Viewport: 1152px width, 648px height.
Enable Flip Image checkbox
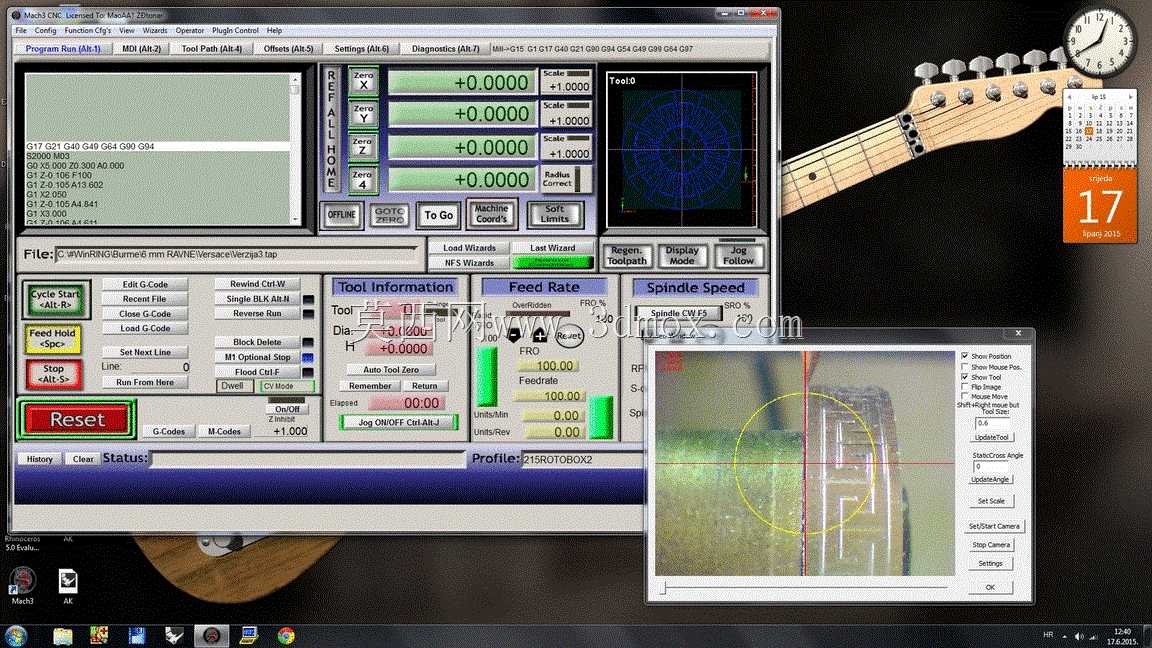[965, 386]
